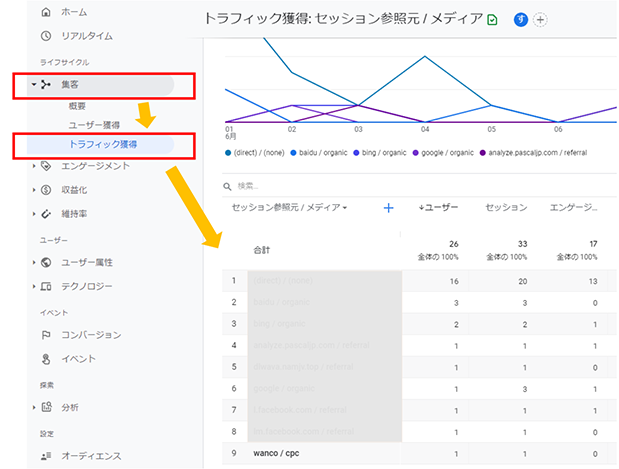Add a comparison with the circled plus button

(541, 19)
